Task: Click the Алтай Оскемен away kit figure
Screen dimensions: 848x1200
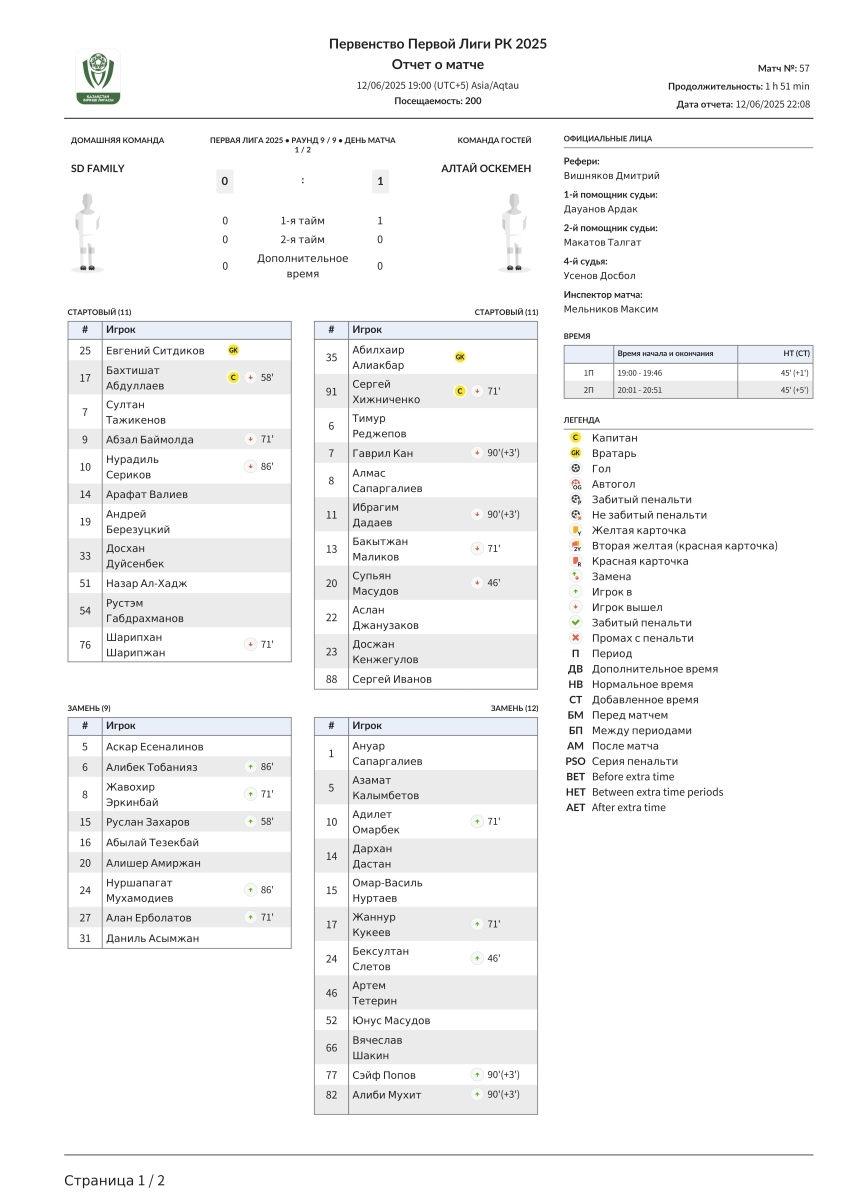Action: [x=514, y=232]
